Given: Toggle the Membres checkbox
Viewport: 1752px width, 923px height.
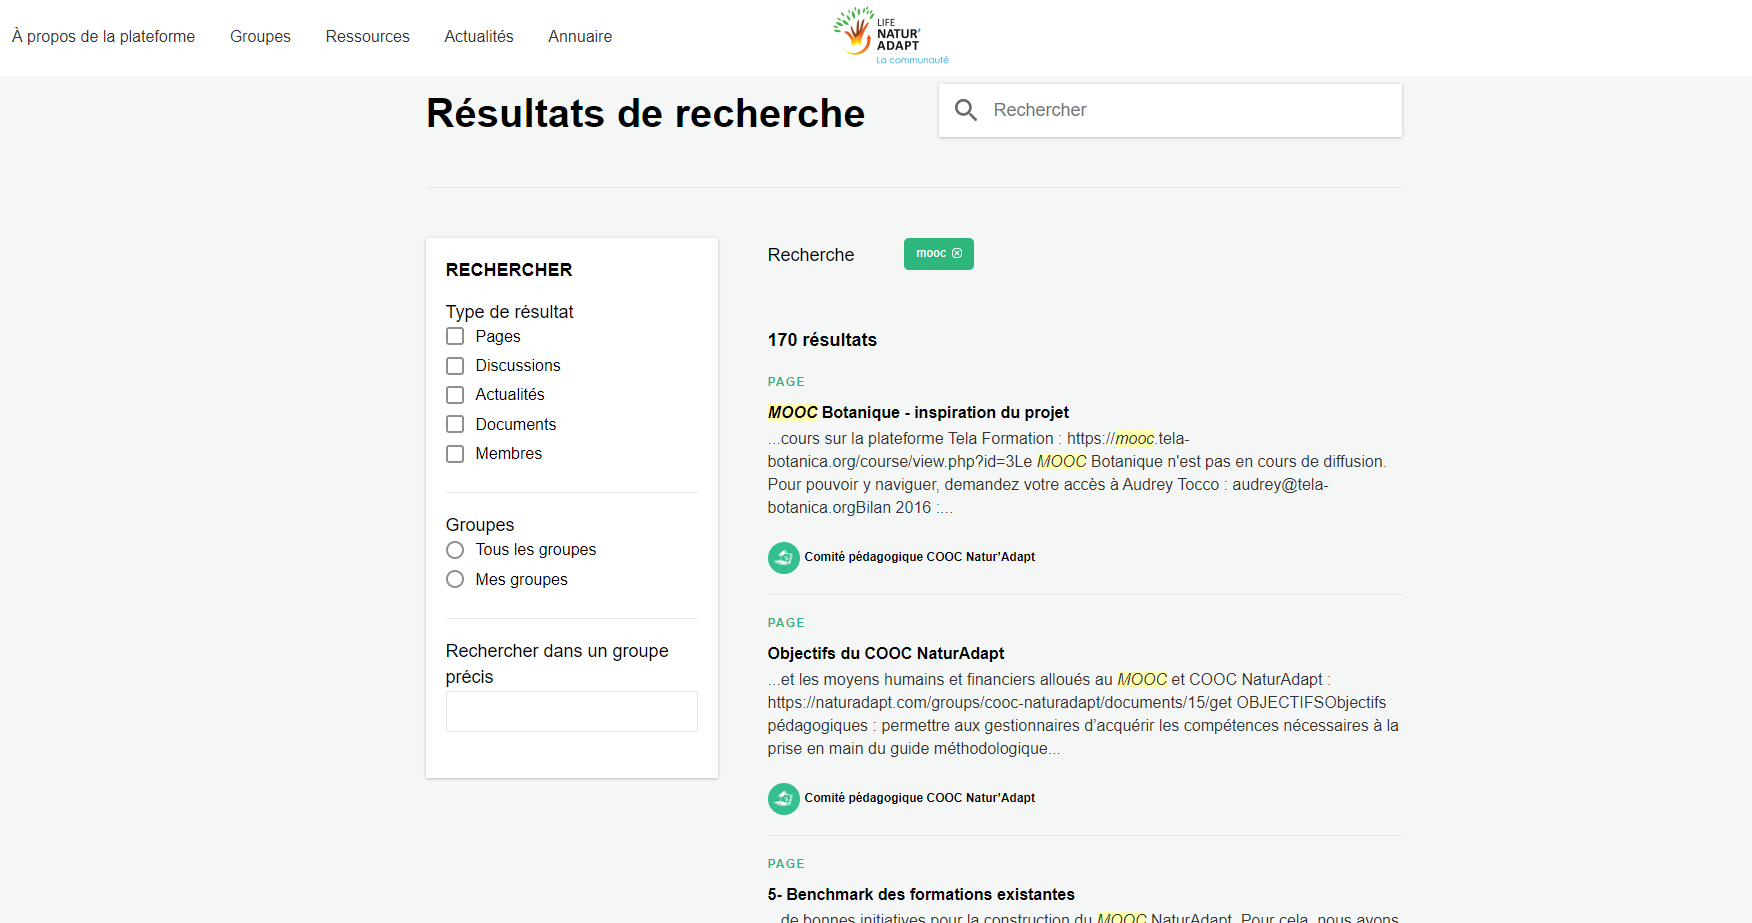Looking at the screenshot, I should 455,454.
